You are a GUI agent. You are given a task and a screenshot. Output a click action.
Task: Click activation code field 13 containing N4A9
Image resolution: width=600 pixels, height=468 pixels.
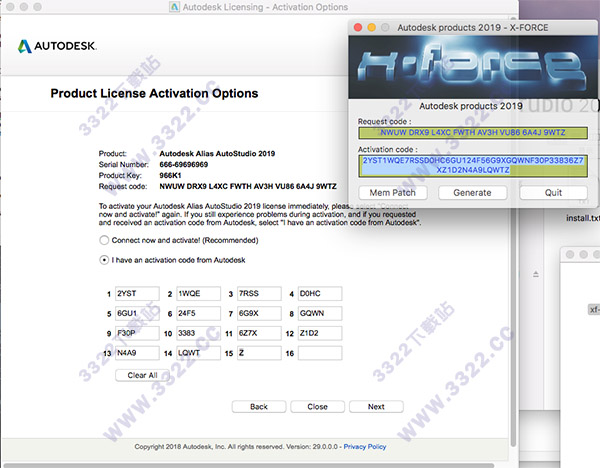137,353
